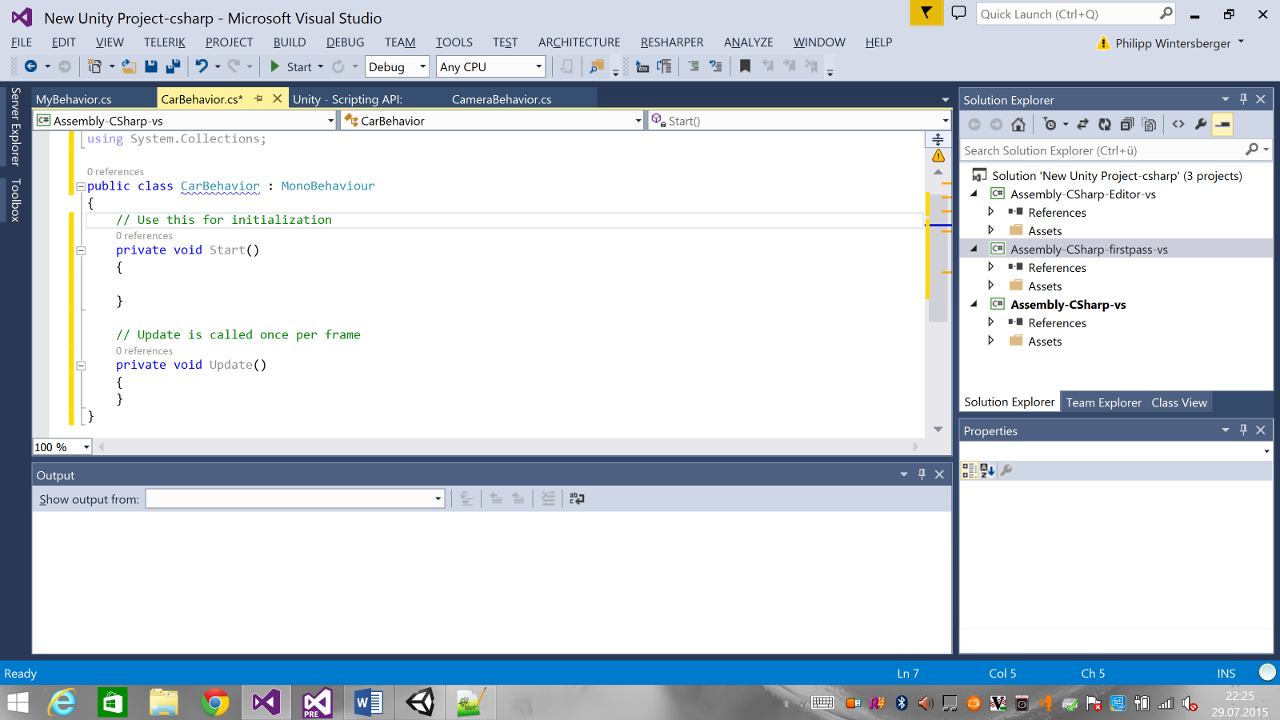Click the View Code icon in Solution Explorer
This screenshot has height=720, width=1280.
(x=1178, y=124)
